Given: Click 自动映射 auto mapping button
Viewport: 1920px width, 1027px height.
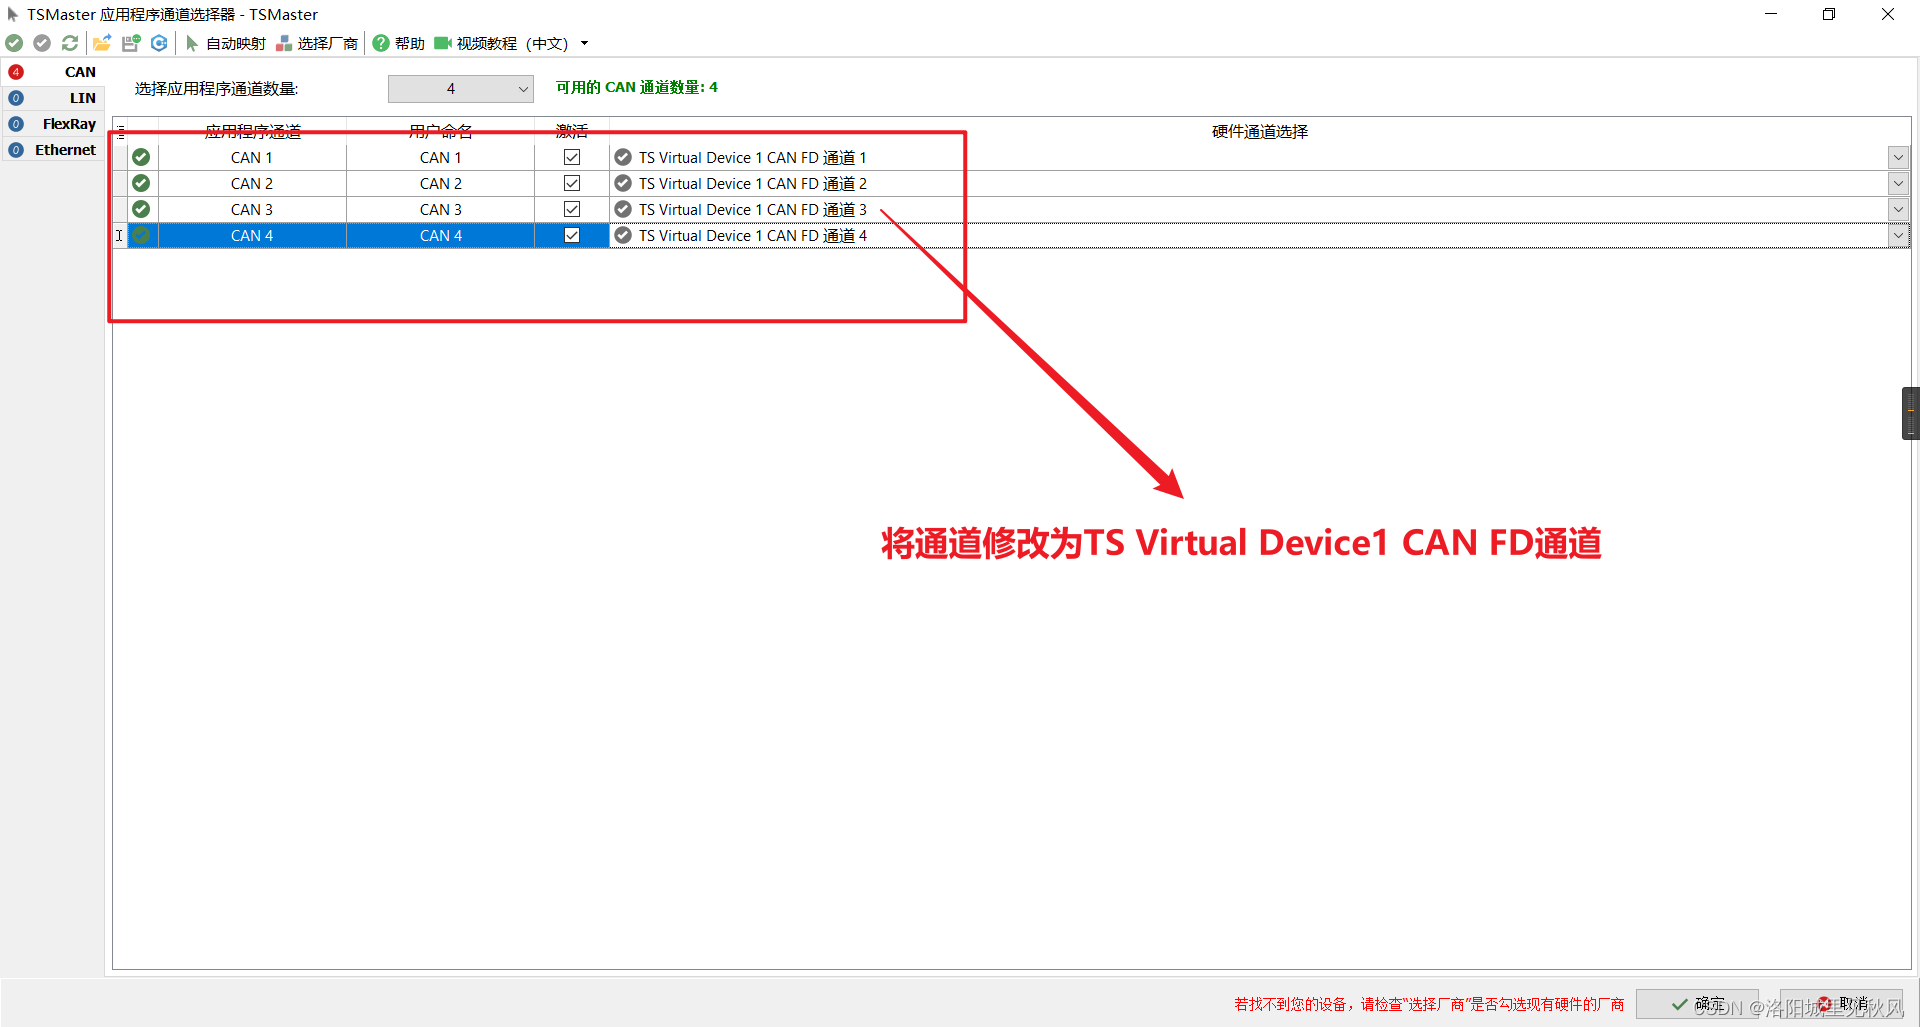Looking at the screenshot, I should [x=226, y=43].
